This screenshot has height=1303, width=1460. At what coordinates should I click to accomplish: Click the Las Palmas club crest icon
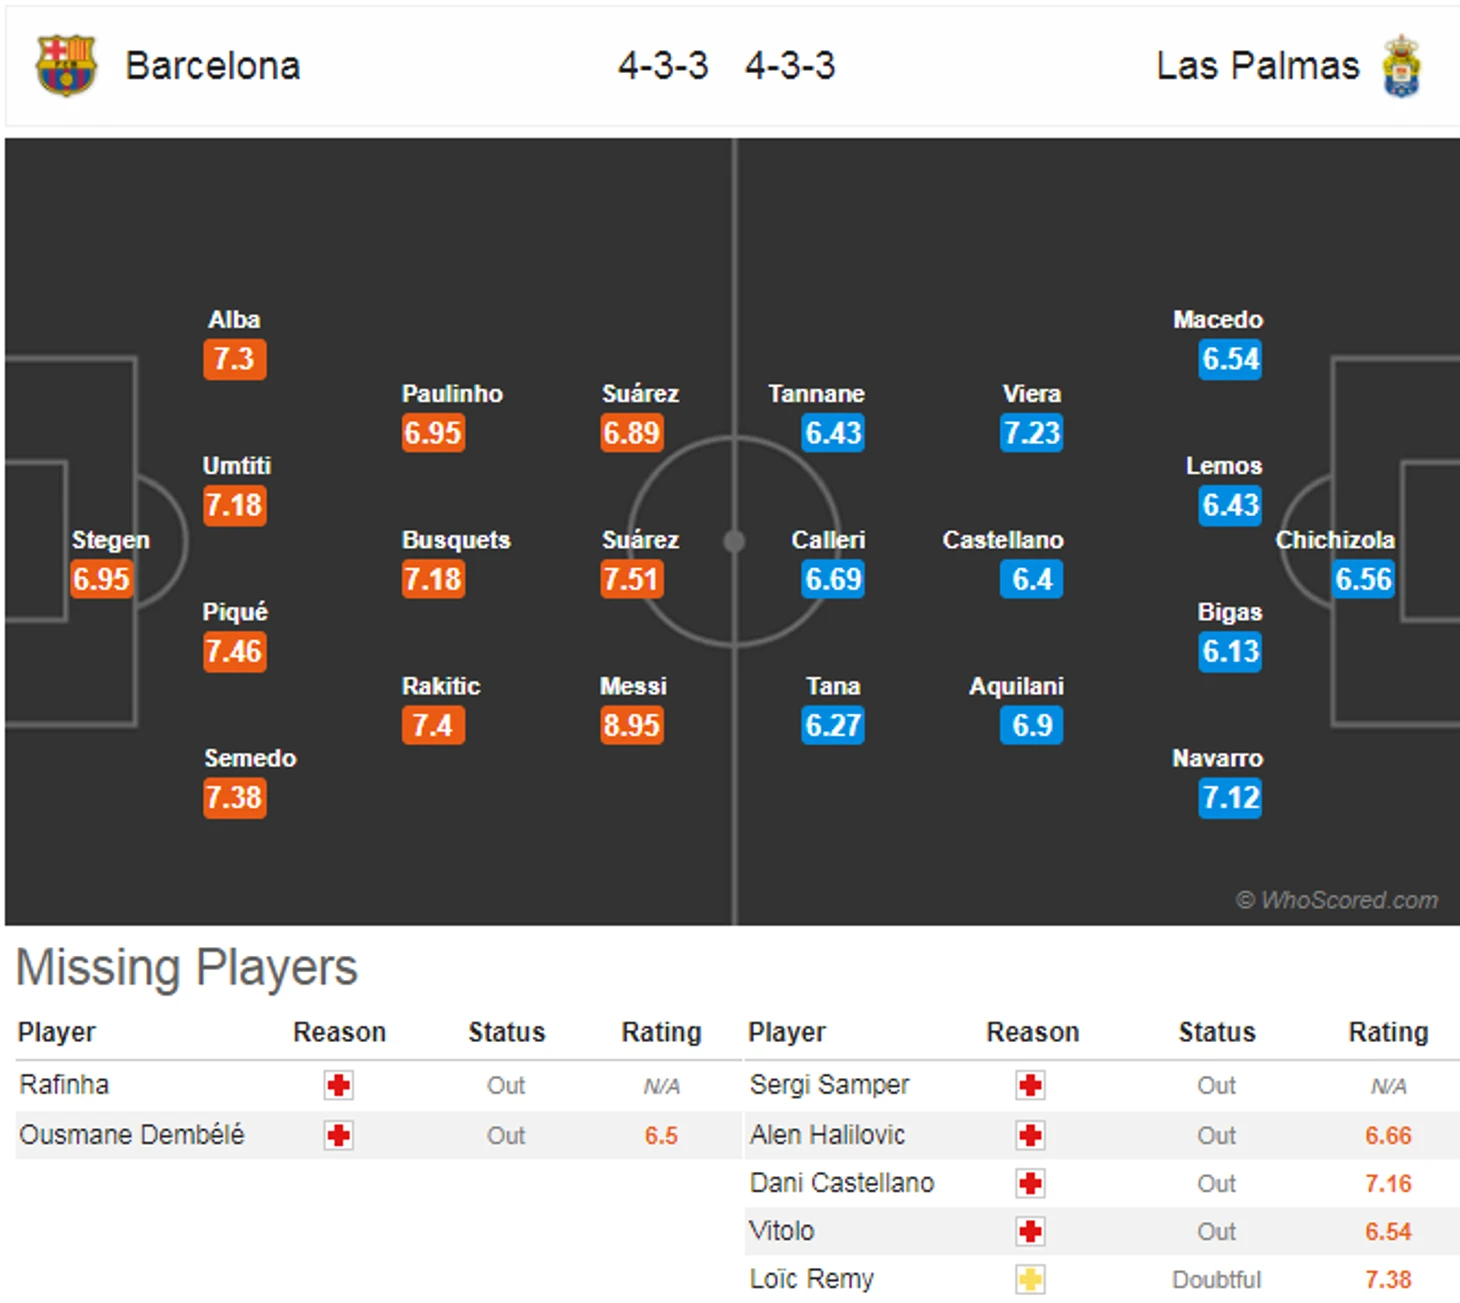click(1401, 66)
